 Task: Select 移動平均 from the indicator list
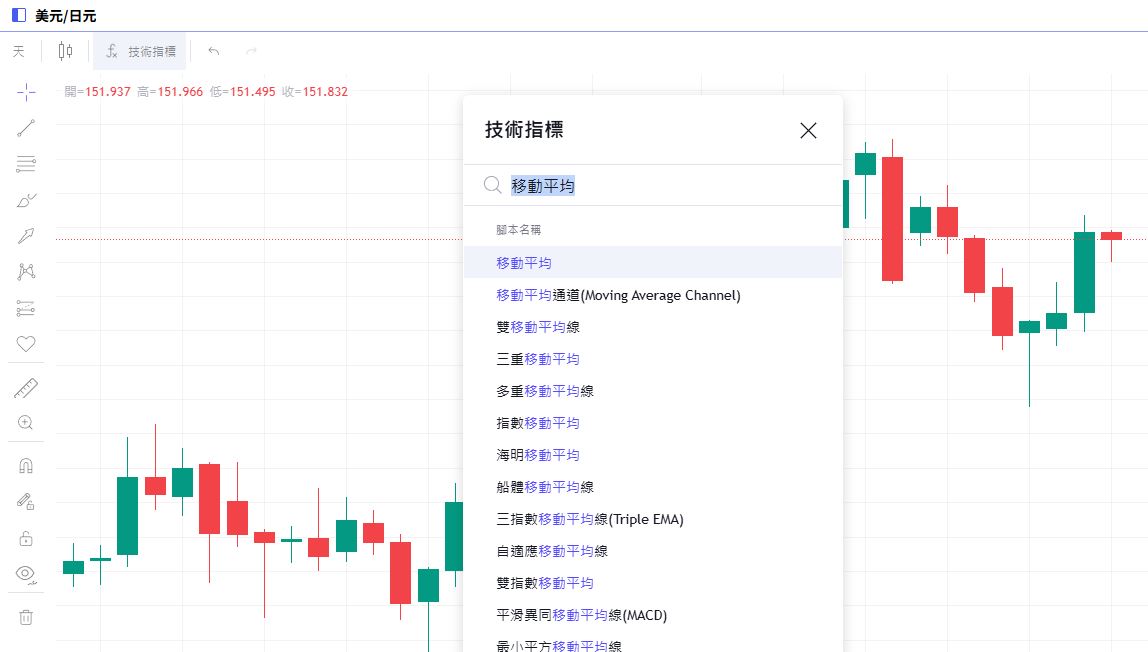click(524, 263)
